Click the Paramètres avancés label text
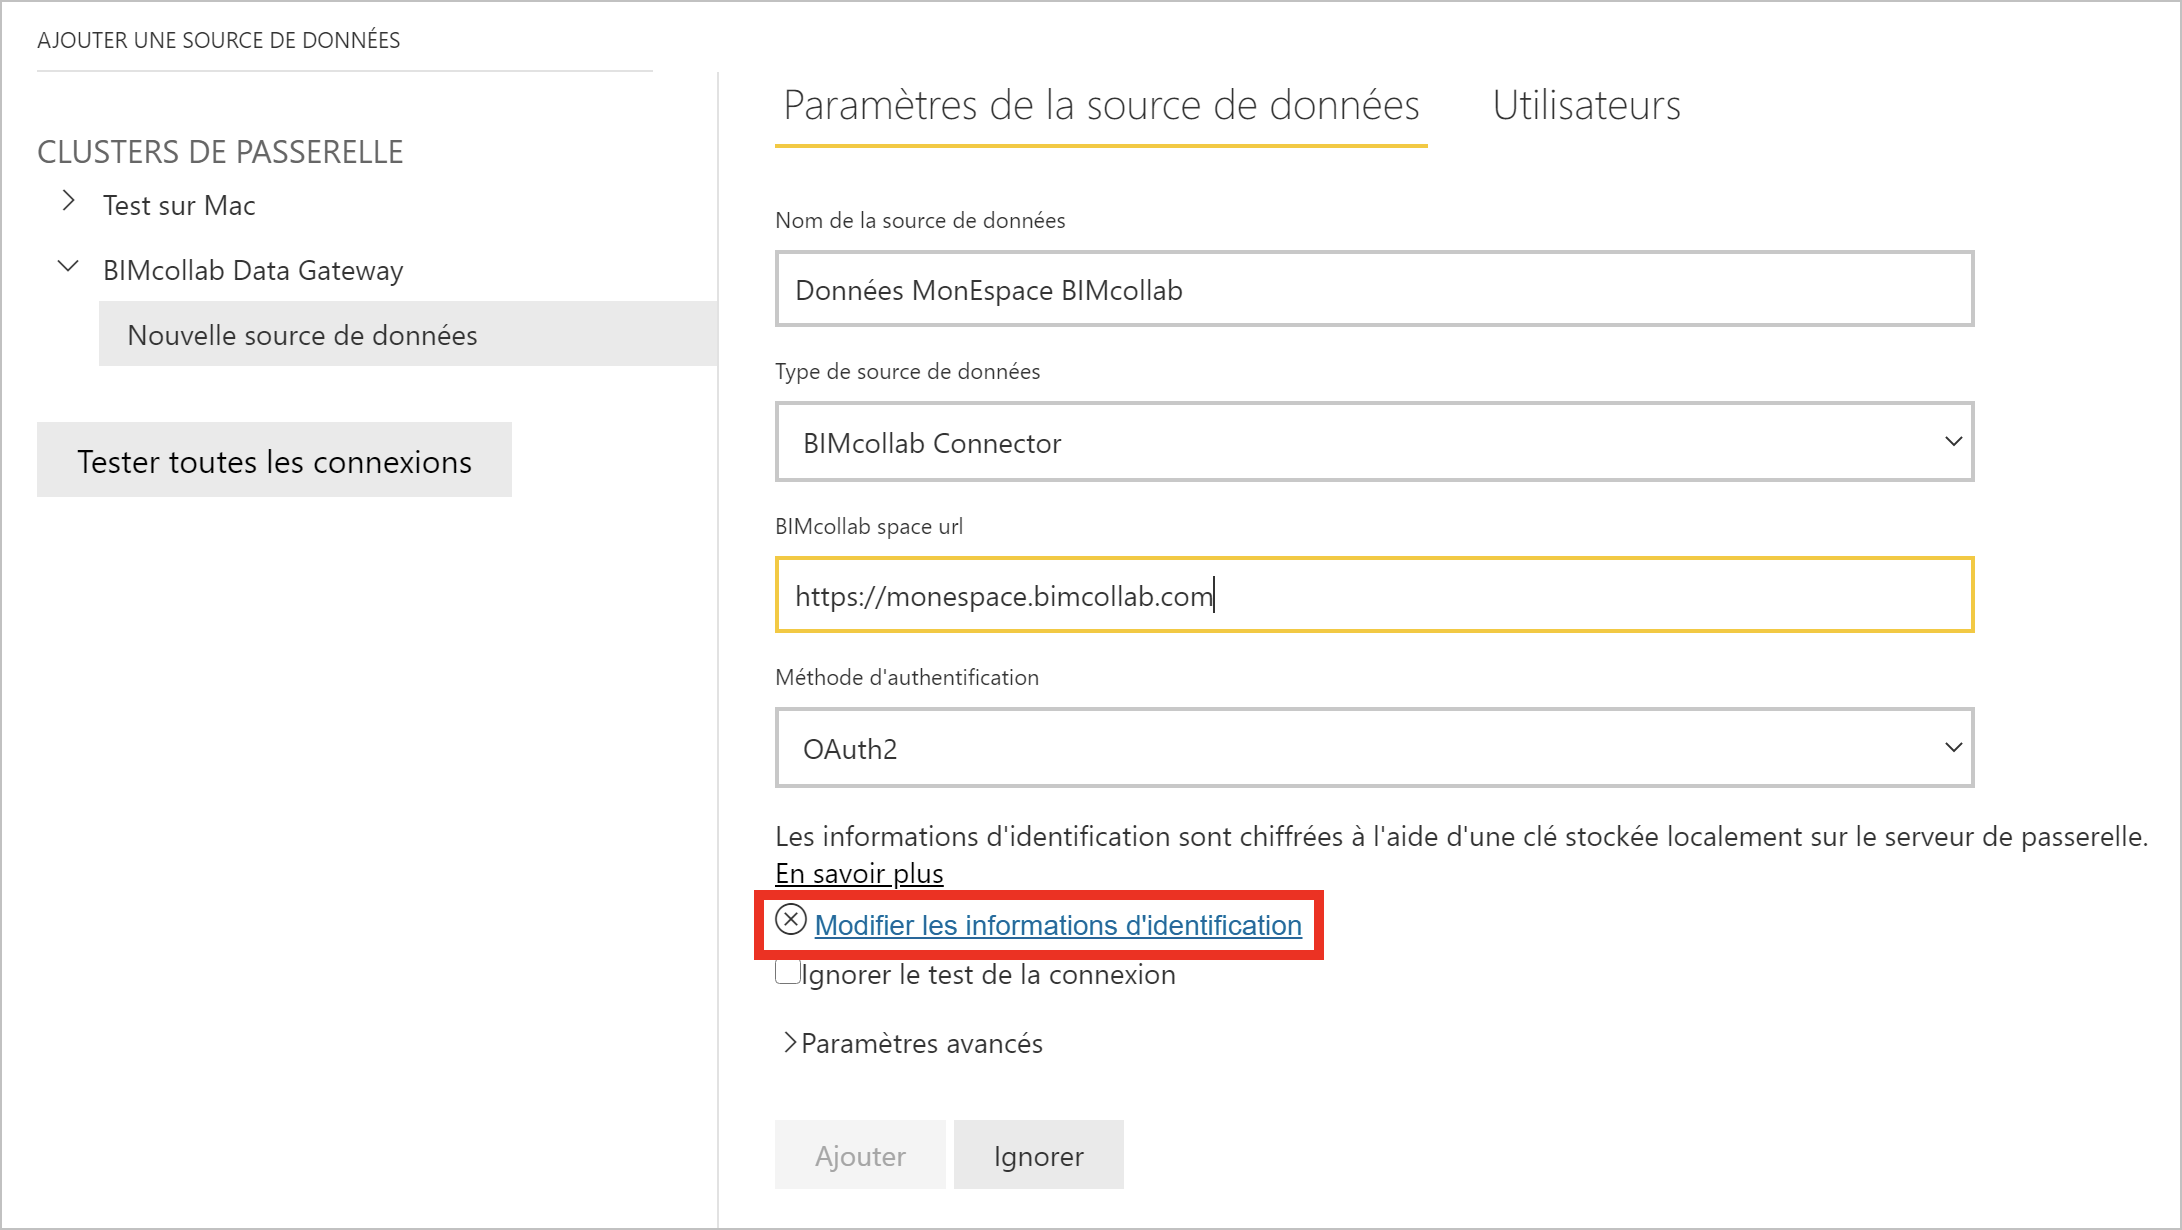The height and width of the screenshot is (1230, 2182). pos(921,1043)
